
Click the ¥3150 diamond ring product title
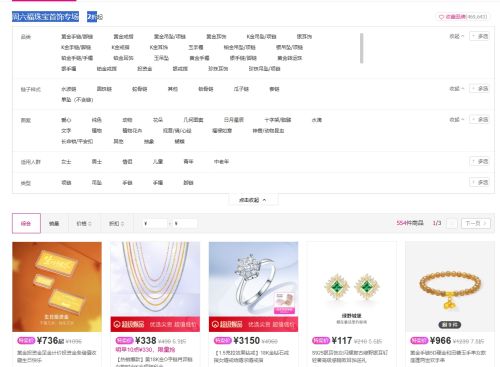tap(251, 356)
